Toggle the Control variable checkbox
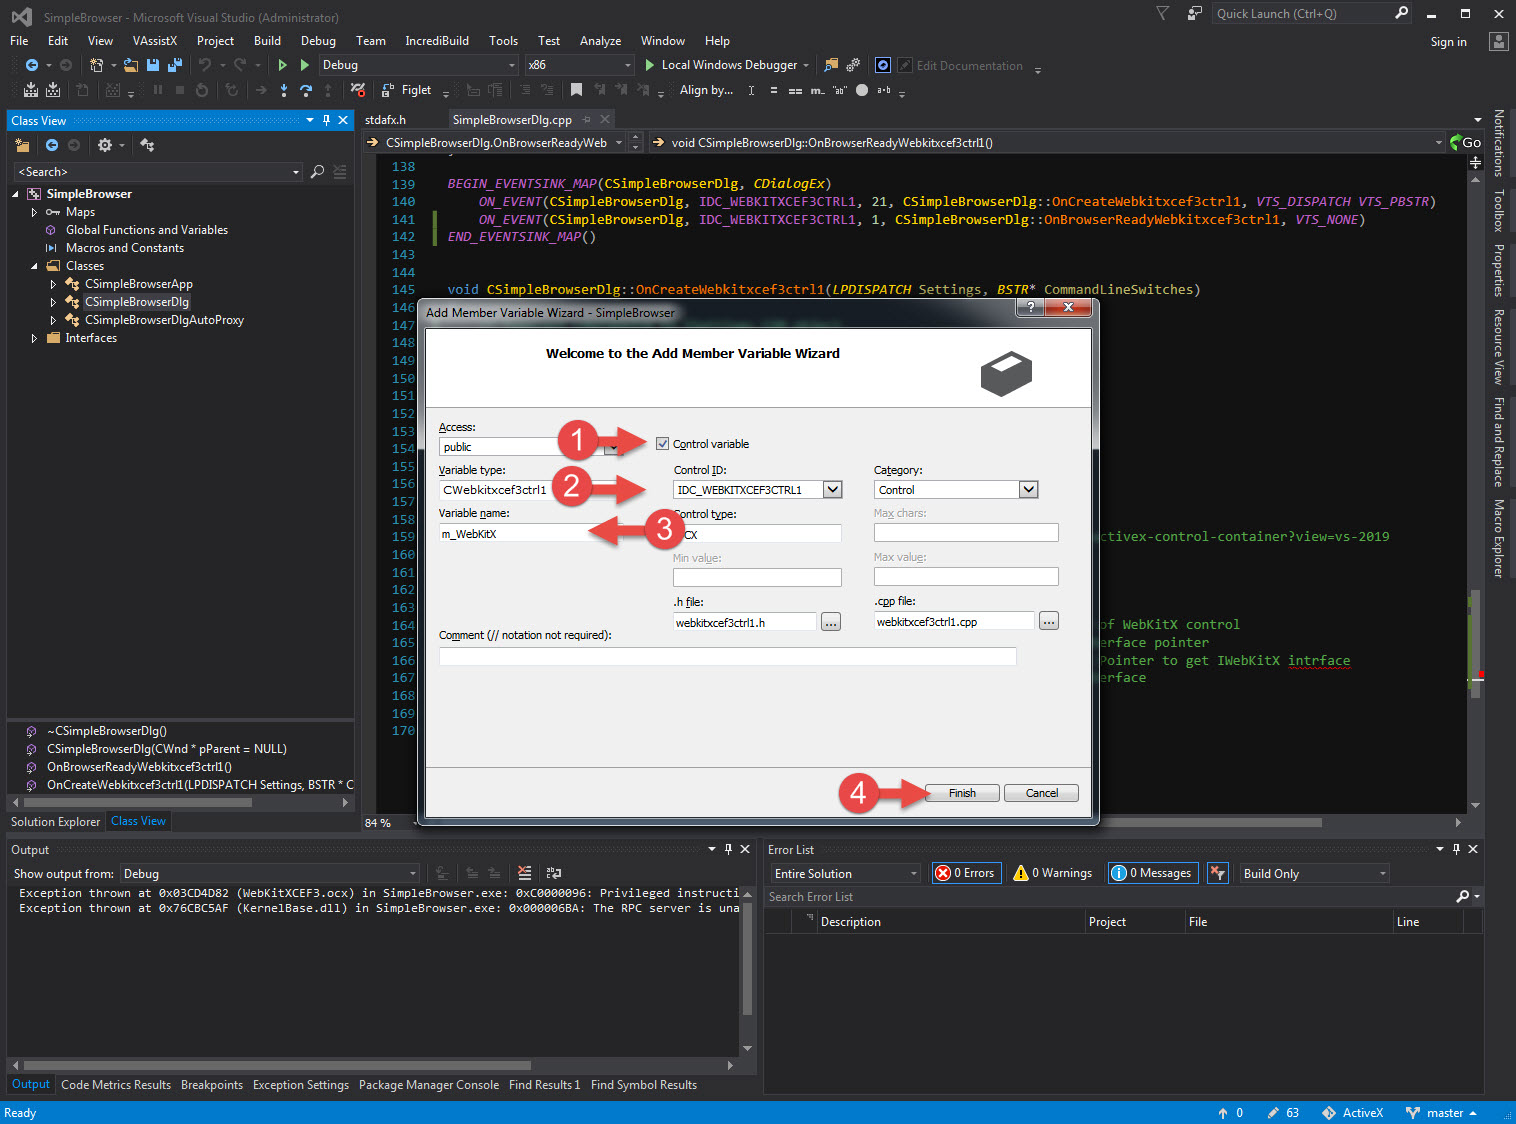This screenshot has width=1516, height=1124. (662, 444)
